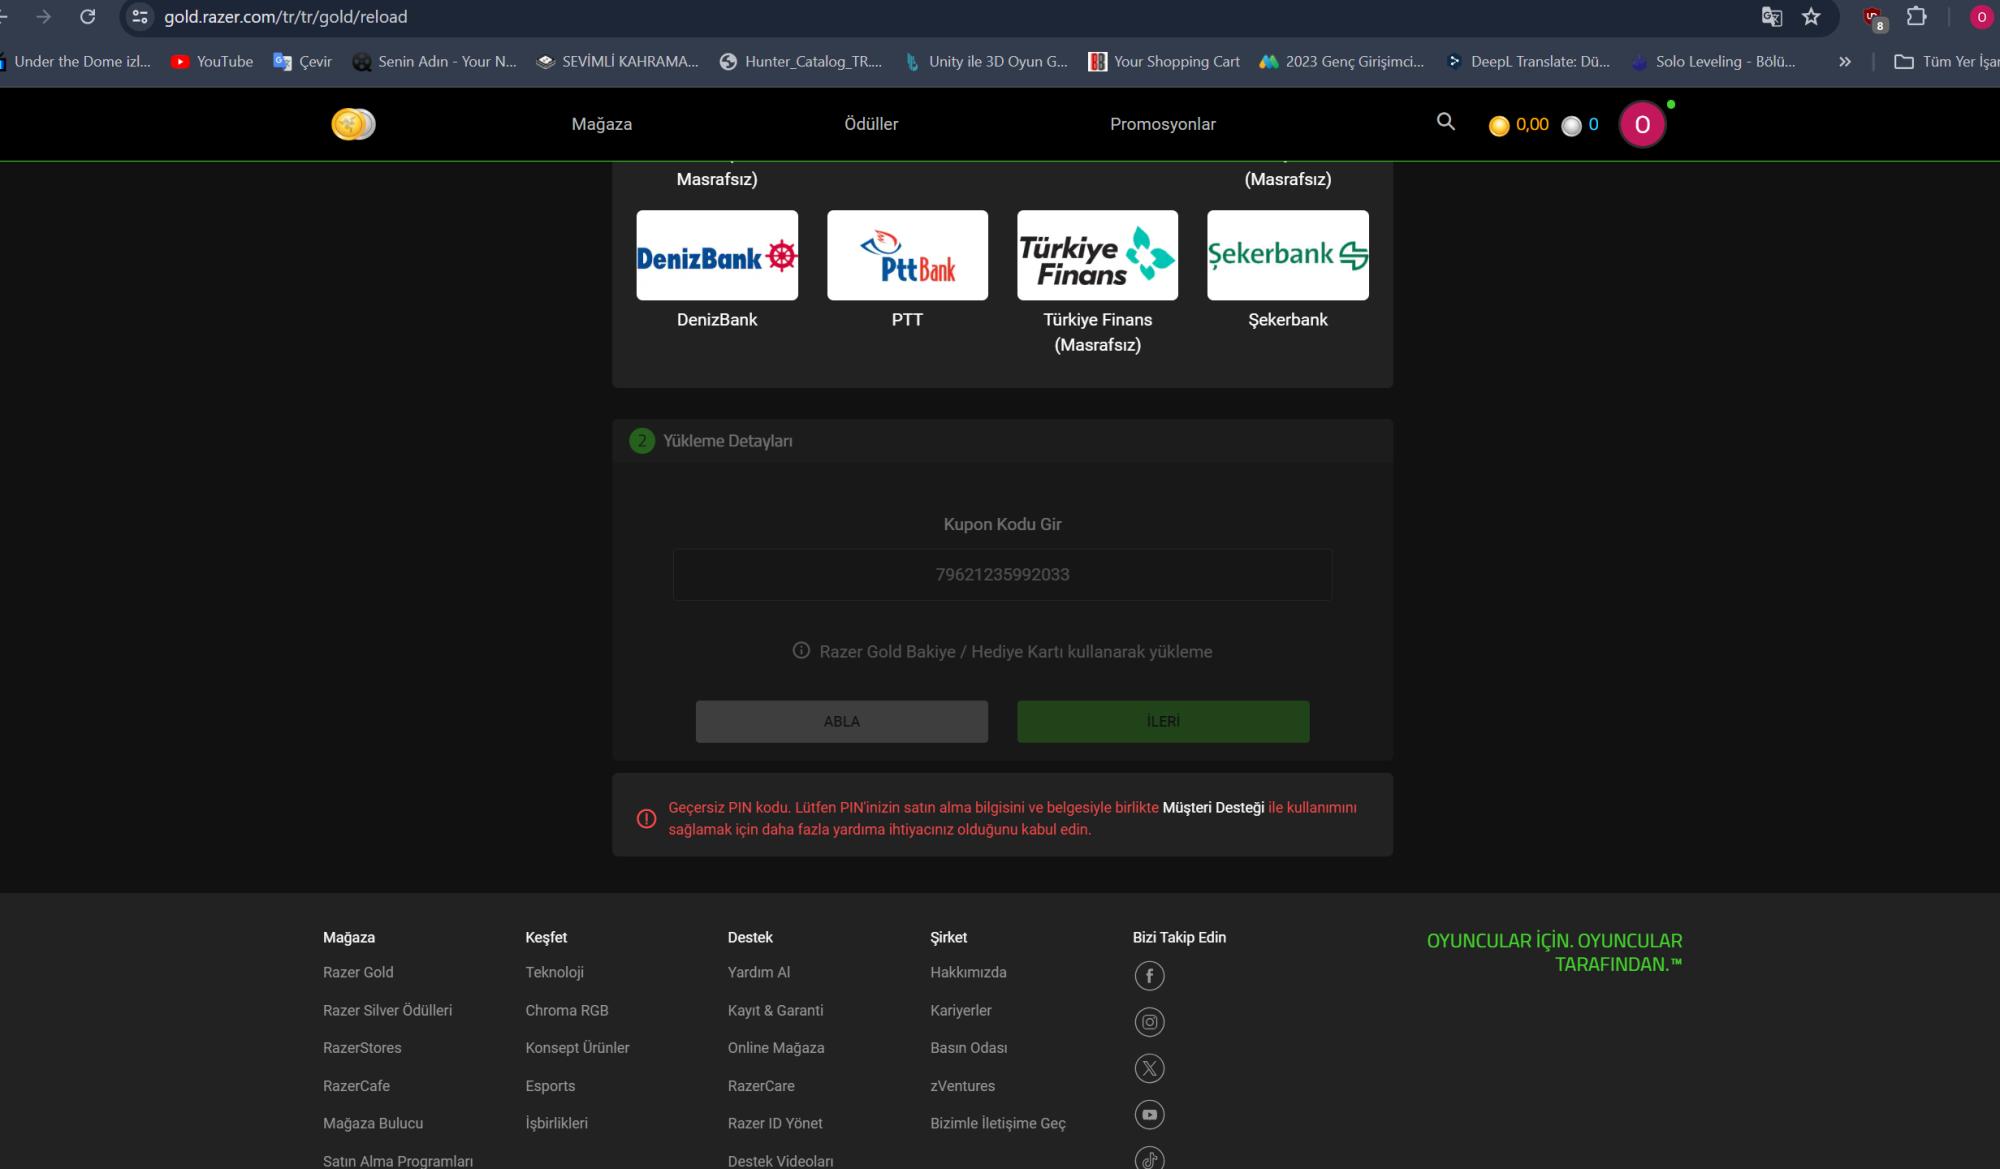Open the Müşteri Desteği link

click(x=1213, y=805)
